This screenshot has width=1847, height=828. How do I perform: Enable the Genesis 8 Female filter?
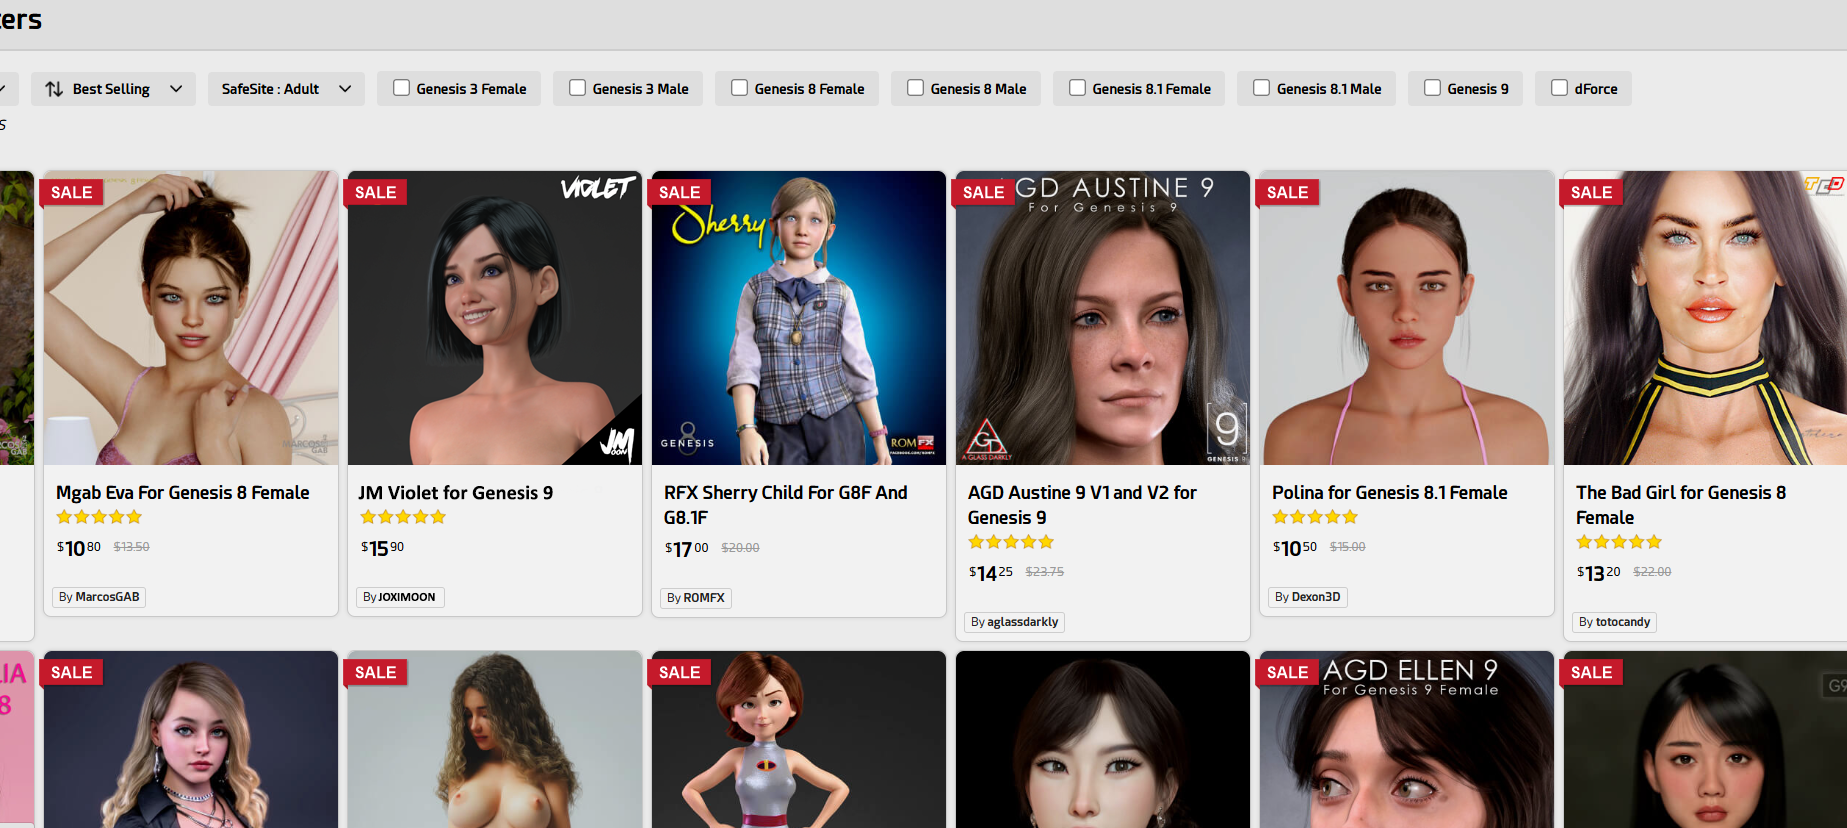(739, 88)
